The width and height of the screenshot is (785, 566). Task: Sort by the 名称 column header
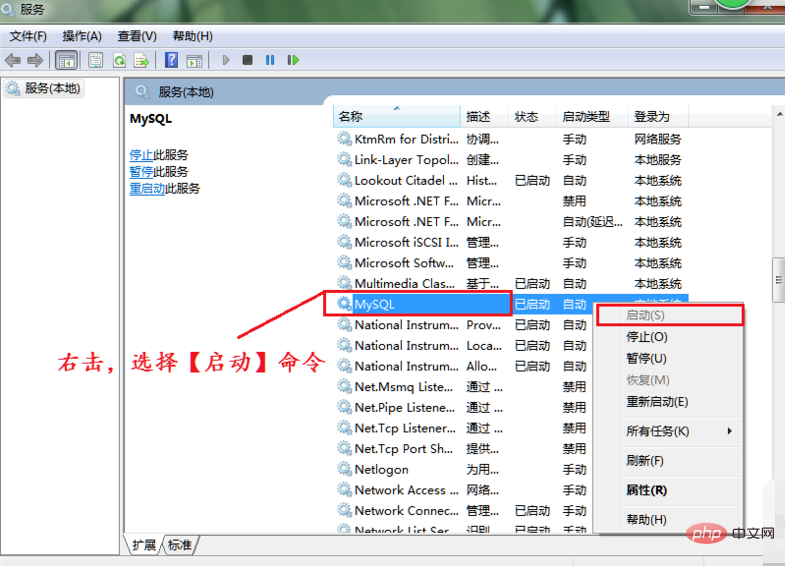coord(397,117)
